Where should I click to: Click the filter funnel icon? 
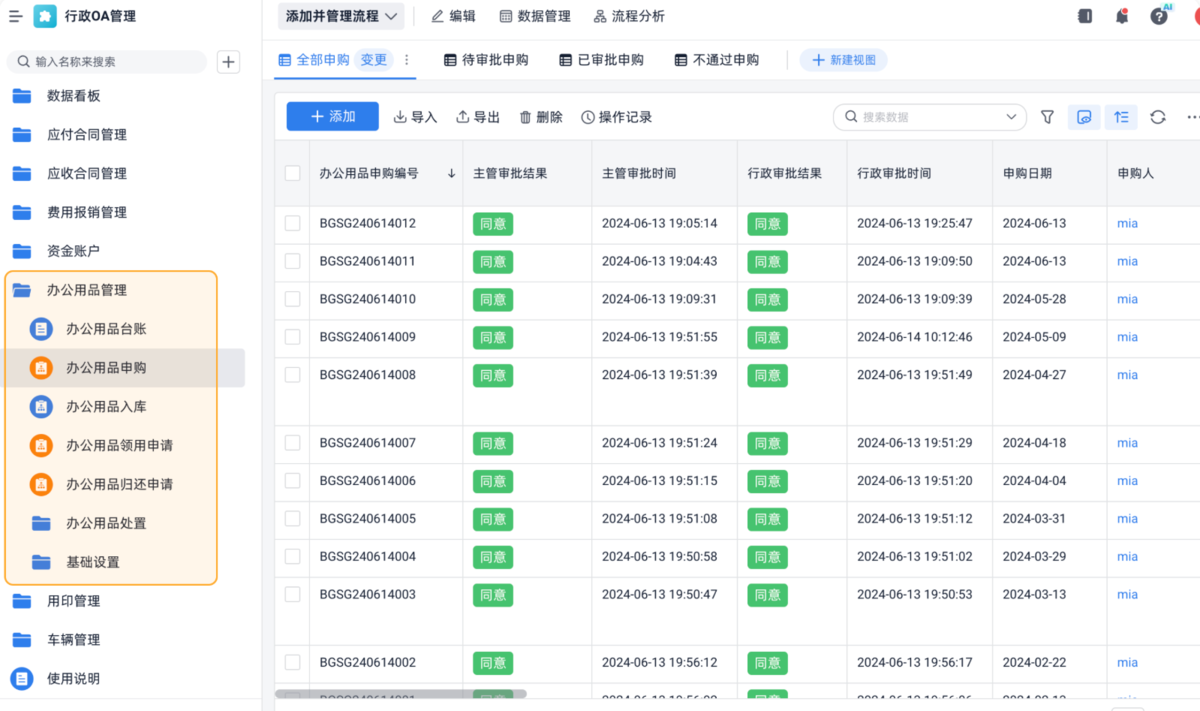click(1047, 117)
